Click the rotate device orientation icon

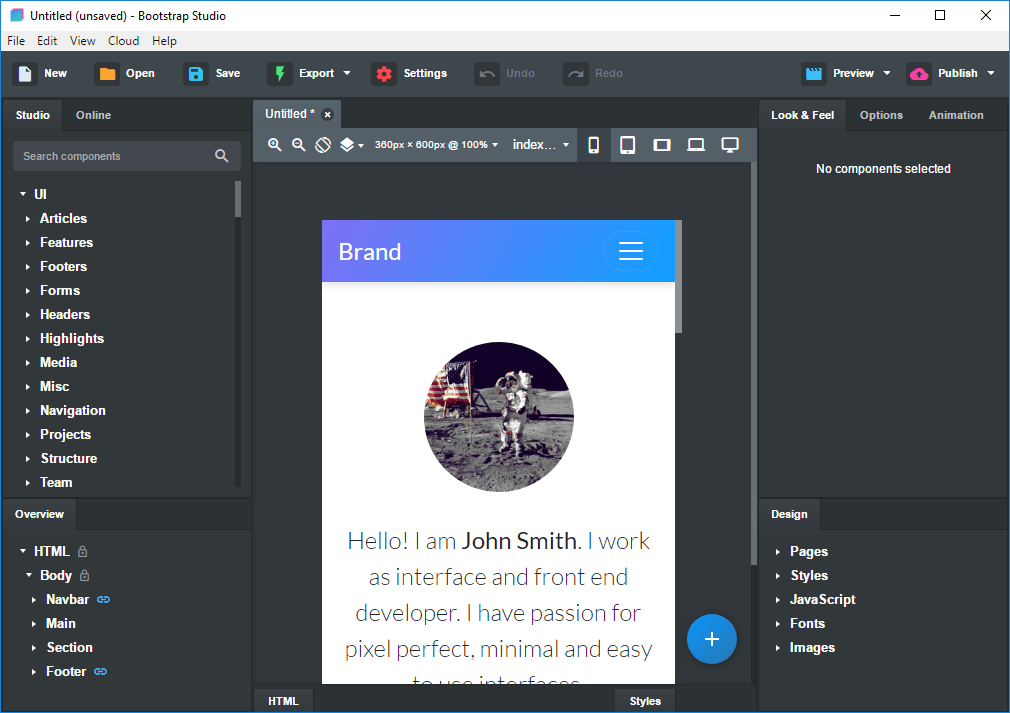point(323,145)
